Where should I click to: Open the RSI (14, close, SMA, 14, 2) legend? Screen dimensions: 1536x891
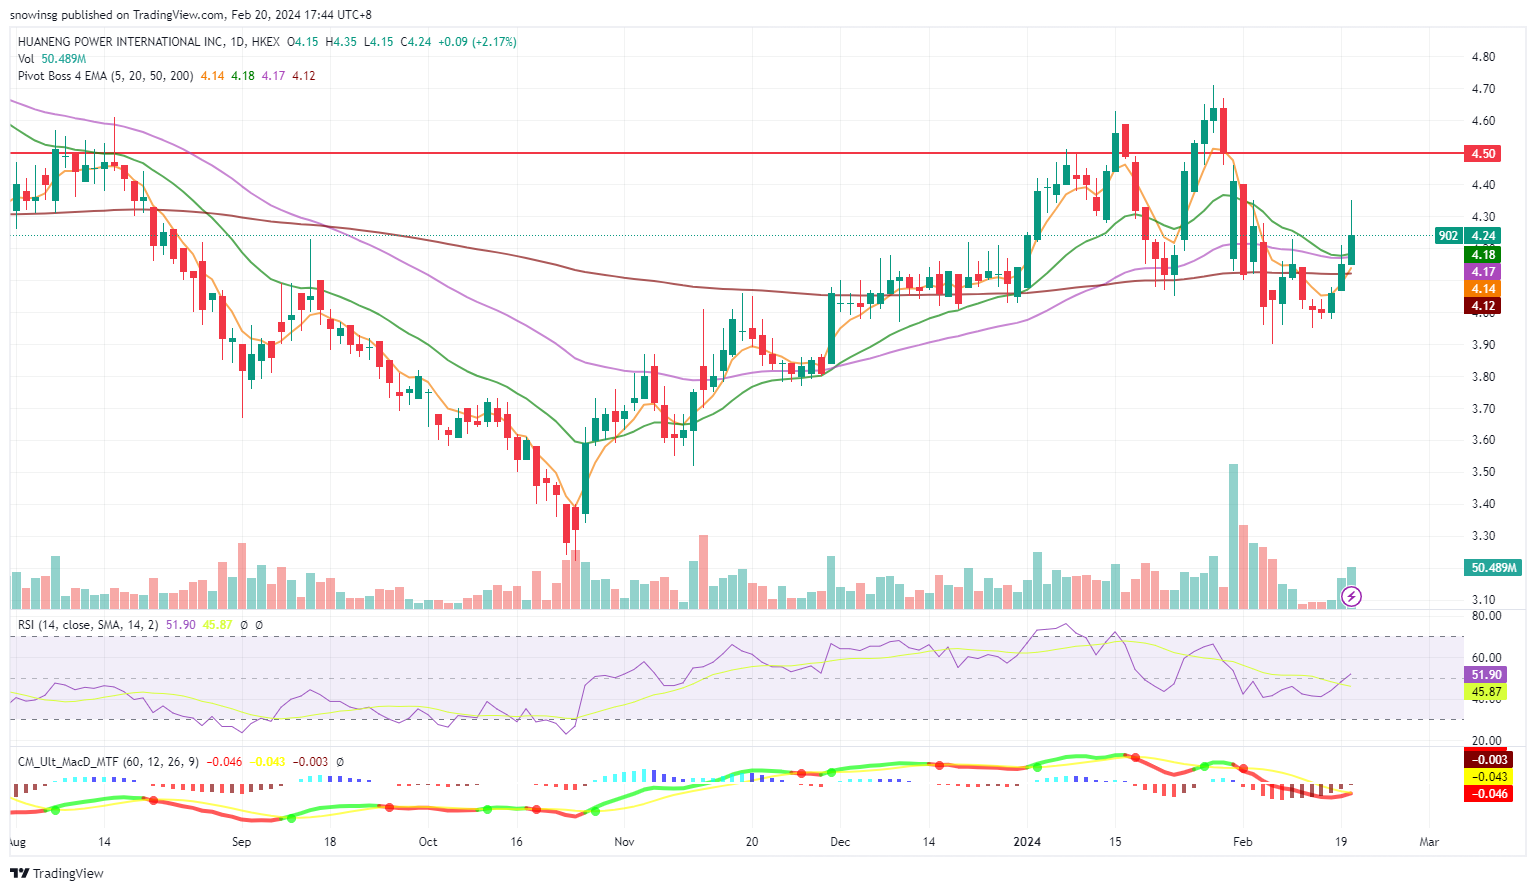pyautogui.click(x=88, y=624)
